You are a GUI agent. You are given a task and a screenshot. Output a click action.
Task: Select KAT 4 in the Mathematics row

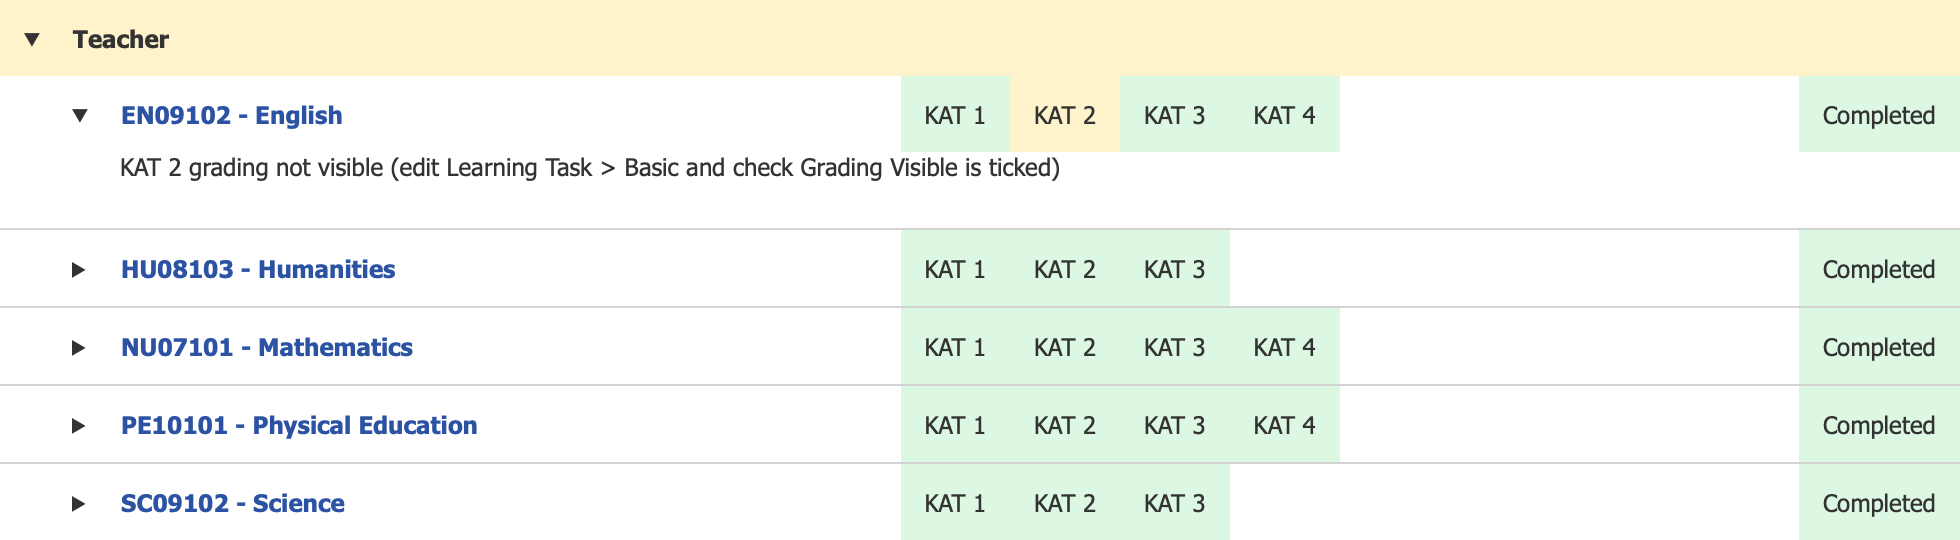coord(1285,348)
